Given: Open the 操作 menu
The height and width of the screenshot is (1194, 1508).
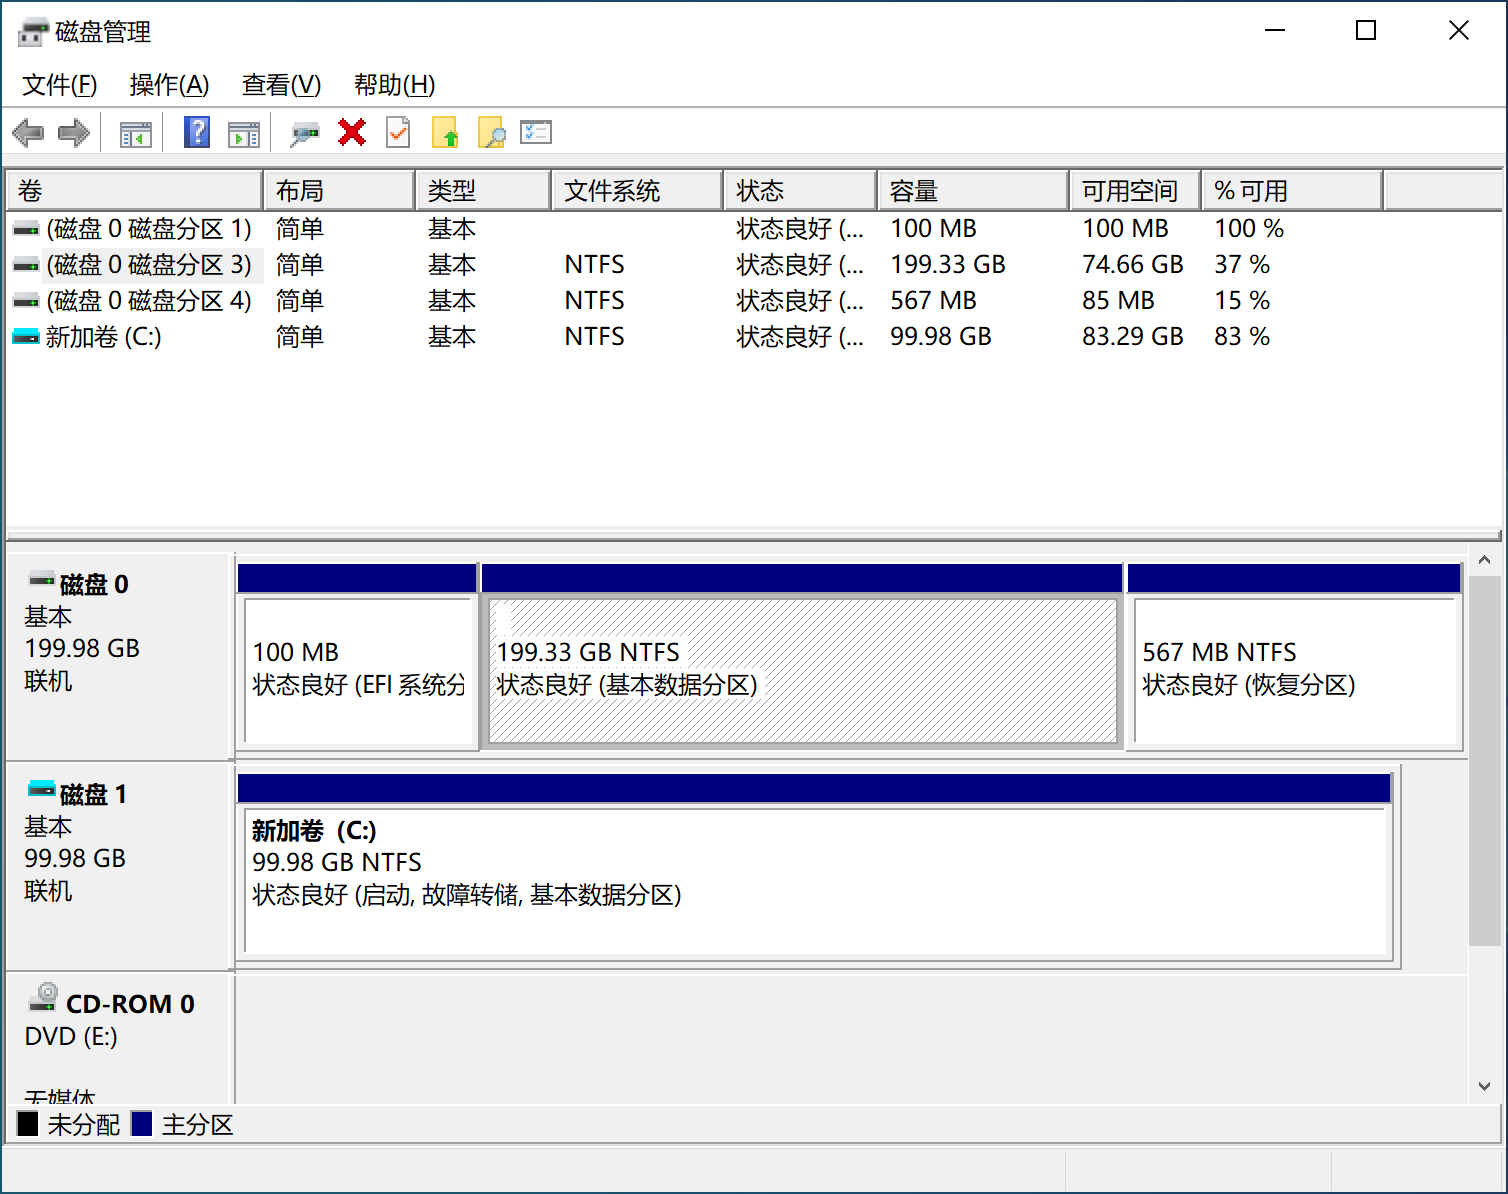Looking at the screenshot, I should click(x=168, y=85).
